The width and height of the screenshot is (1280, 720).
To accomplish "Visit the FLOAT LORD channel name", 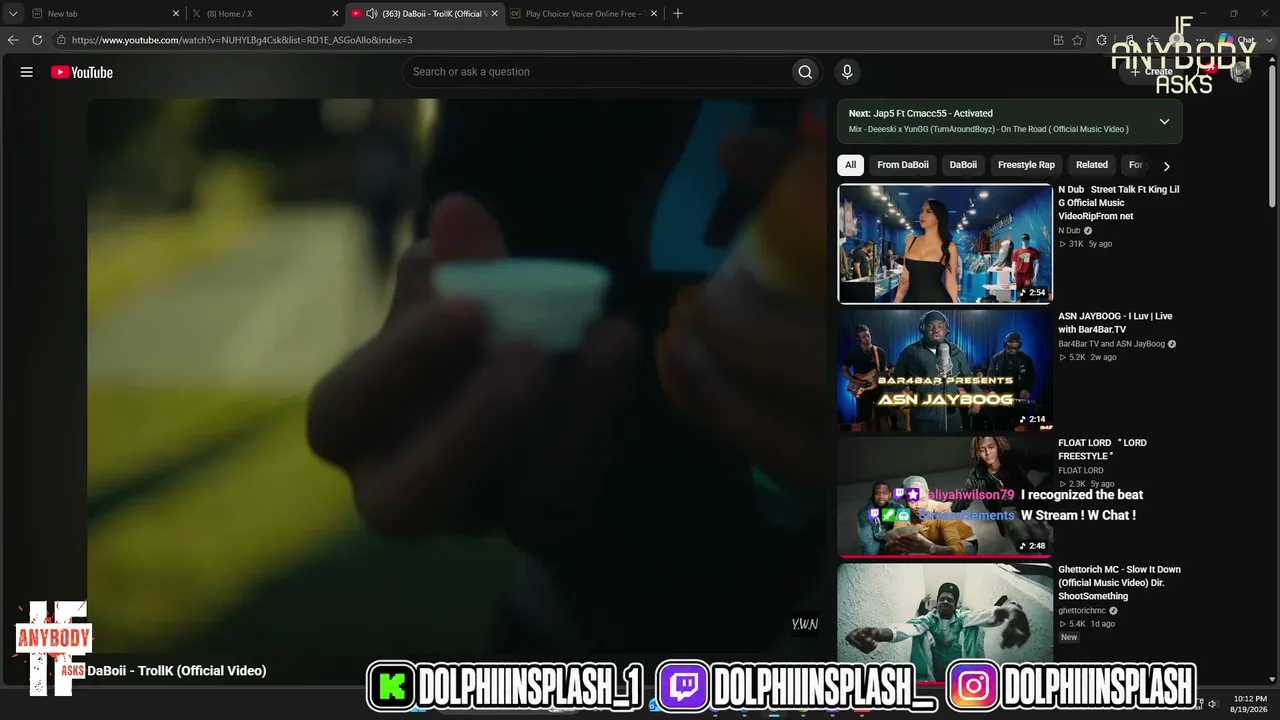I will (x=1081, y=471).
